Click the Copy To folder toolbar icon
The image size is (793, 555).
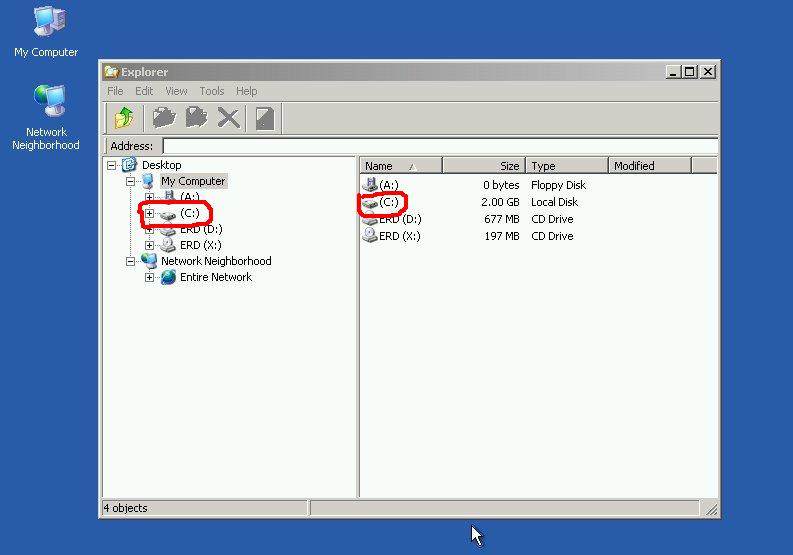tap(196, 118)
